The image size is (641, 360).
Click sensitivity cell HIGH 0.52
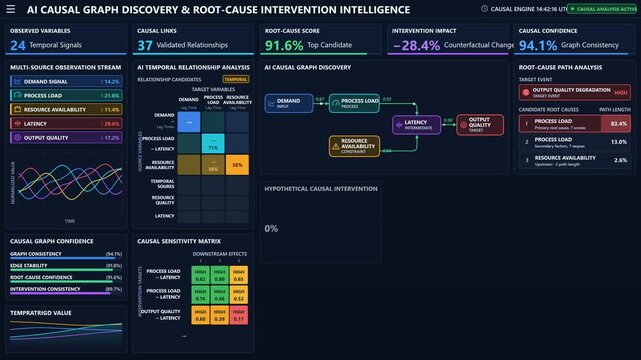[x=239, y=295]
